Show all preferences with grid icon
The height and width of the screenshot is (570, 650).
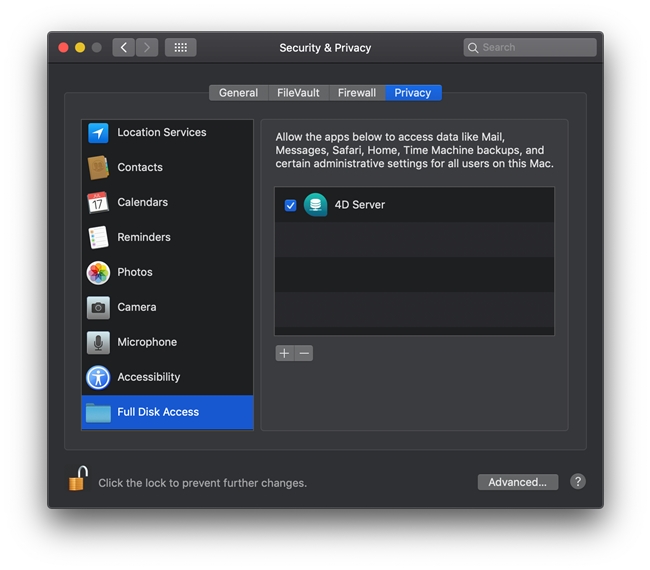pyautogui.click(x=180, y=47)
